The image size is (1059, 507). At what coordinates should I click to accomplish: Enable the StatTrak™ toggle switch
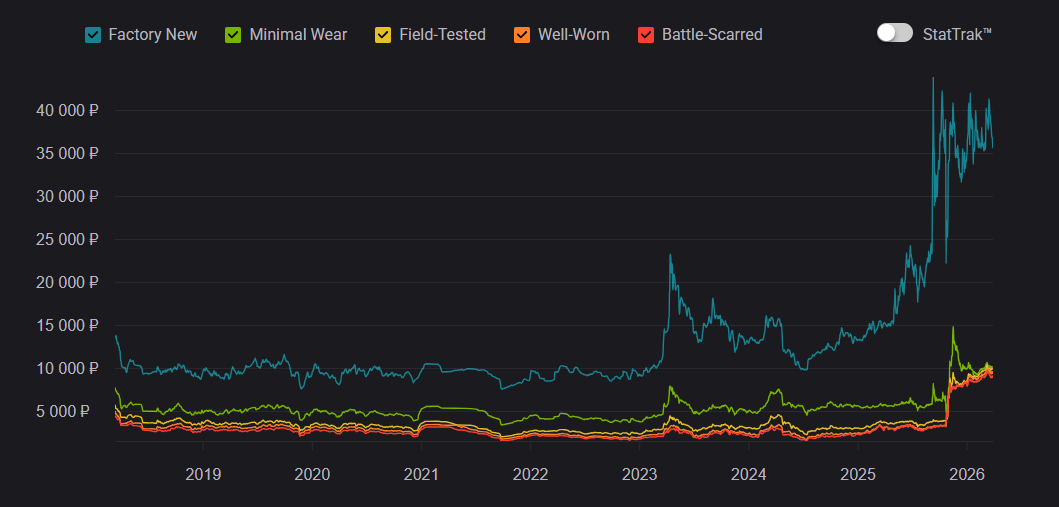(x=894, y=33)
